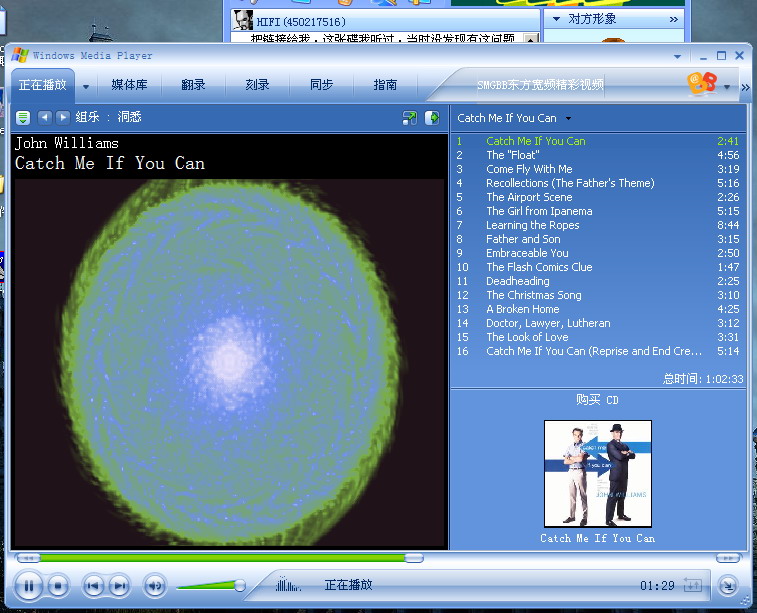The height and width of the screenshot is (613, 757).
Task: Click the album cover art thumbnail
Action: click(598, 474)
